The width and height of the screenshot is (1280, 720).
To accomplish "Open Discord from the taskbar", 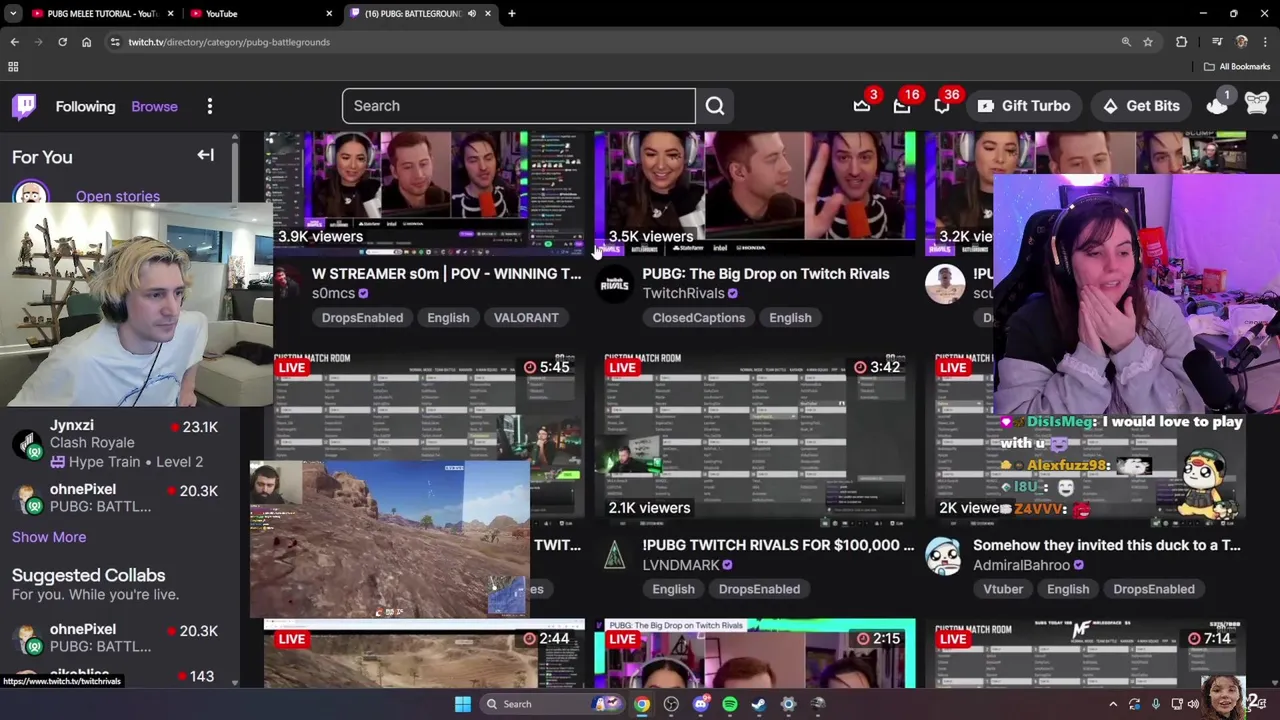I will [x=700, y=704].
